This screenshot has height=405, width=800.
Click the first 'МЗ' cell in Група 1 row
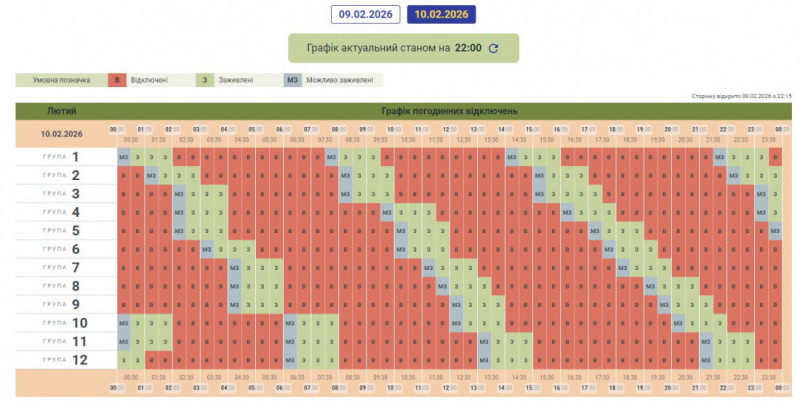[x=124, y=157]
